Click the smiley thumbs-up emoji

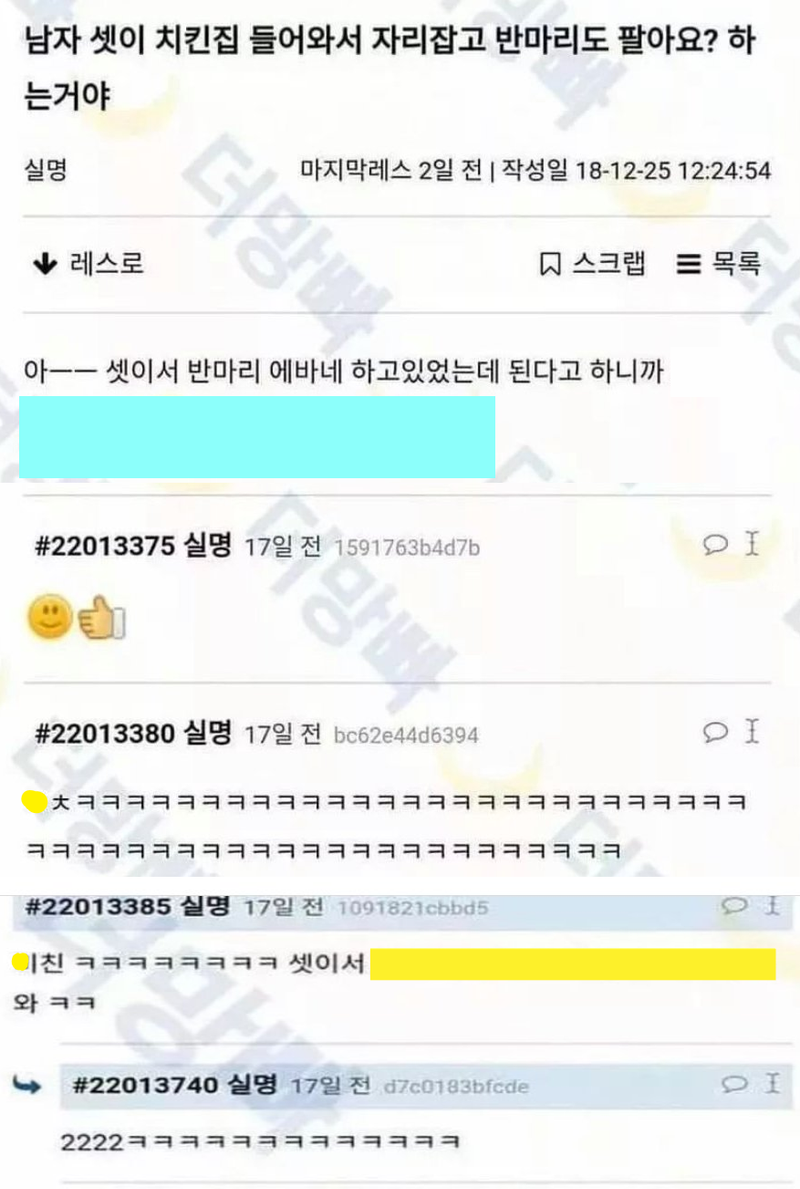(x=77, y=617)
